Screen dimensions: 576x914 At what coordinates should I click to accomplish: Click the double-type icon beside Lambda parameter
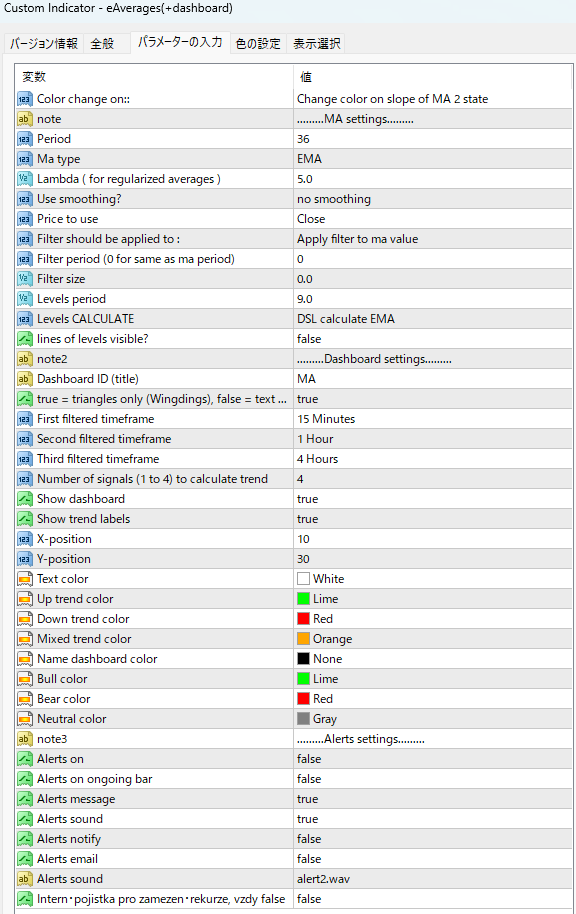coord(24,179)
